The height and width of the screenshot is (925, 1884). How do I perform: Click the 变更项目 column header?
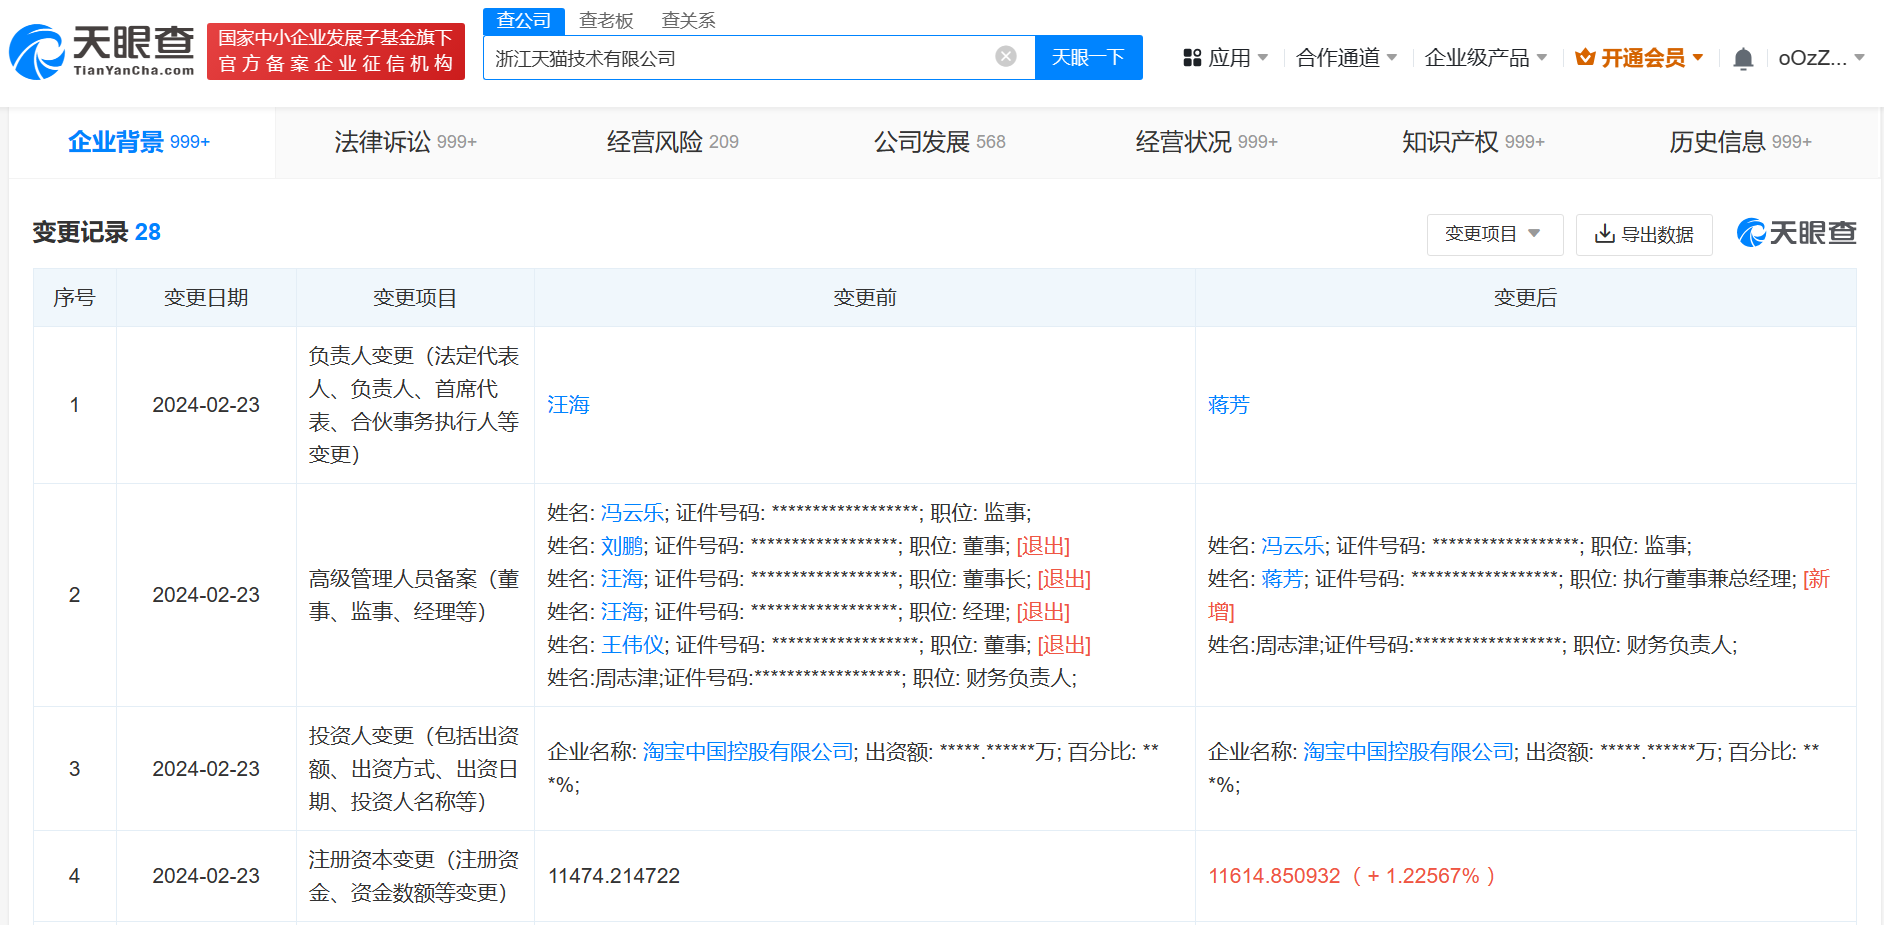point(415,298)
